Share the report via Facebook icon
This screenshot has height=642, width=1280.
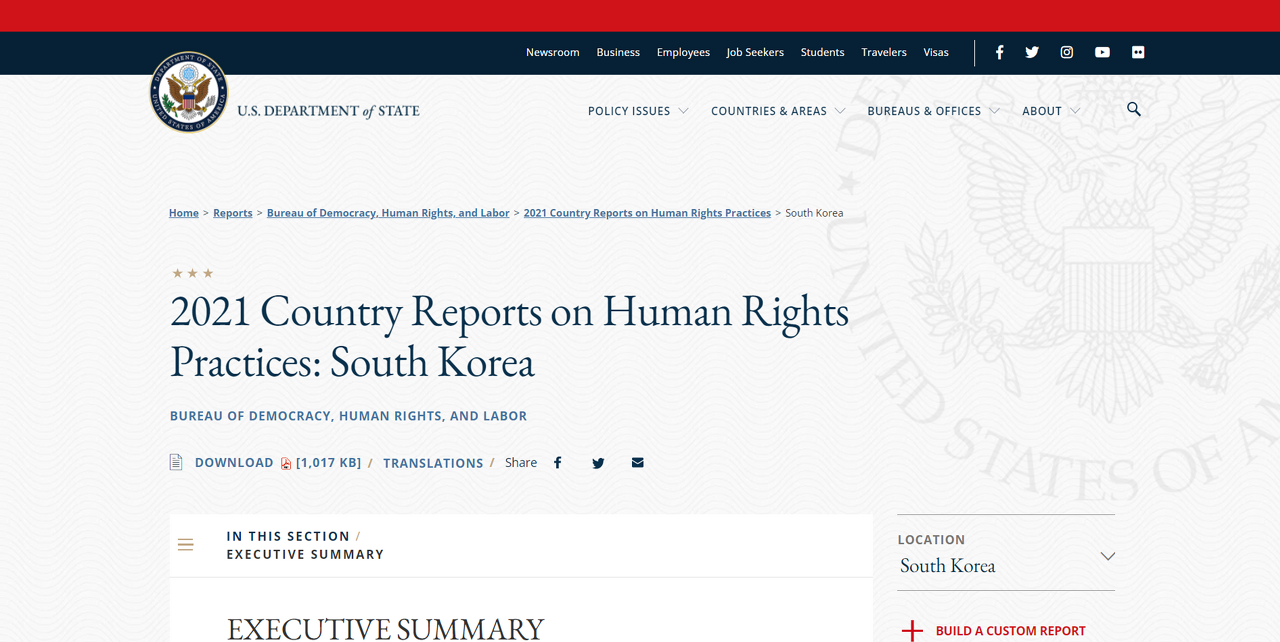[x=558, y=463]
